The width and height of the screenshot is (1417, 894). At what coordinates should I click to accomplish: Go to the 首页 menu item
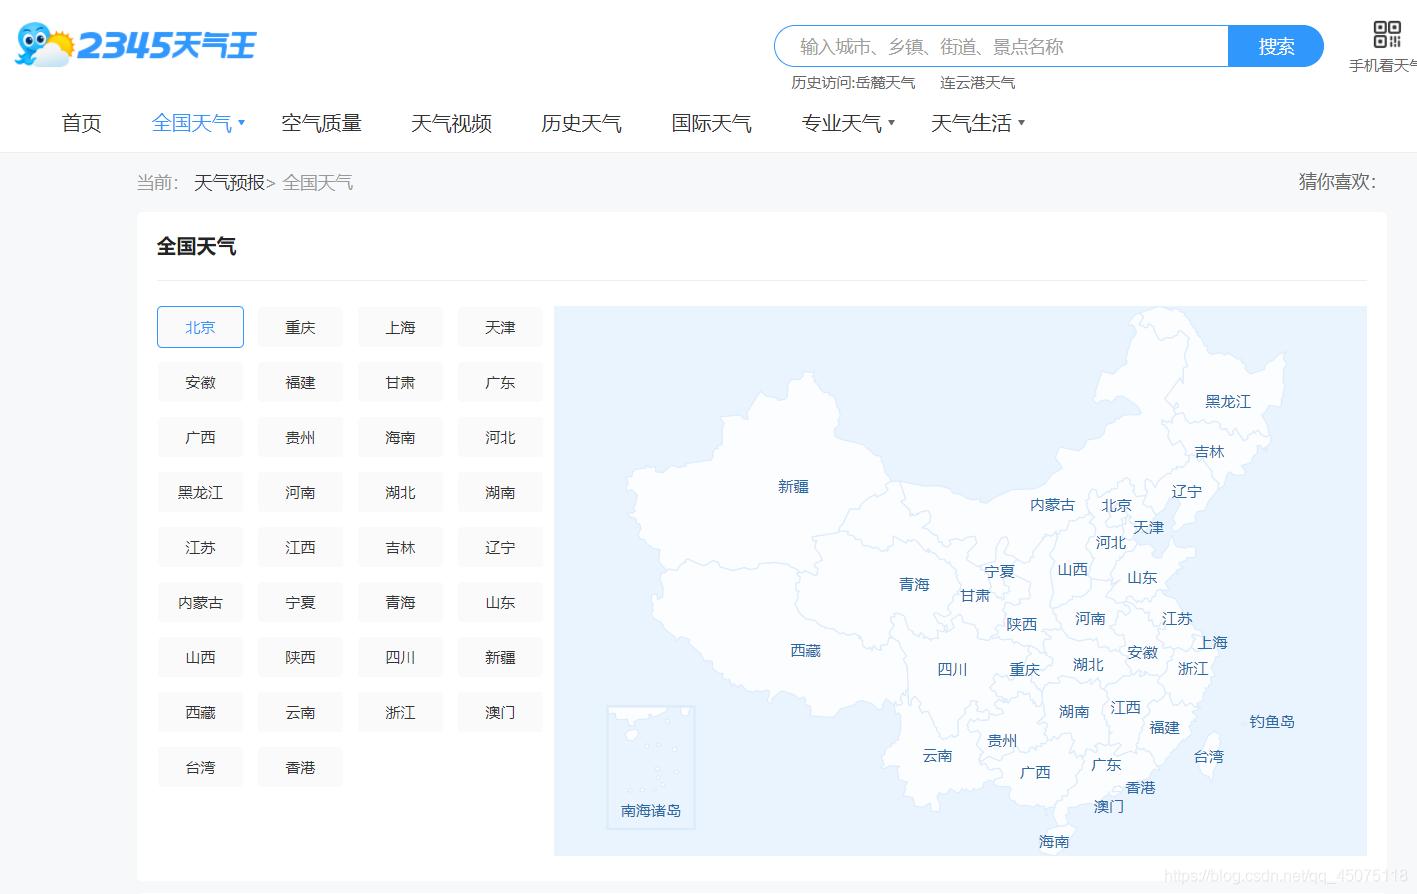[81, 122]
